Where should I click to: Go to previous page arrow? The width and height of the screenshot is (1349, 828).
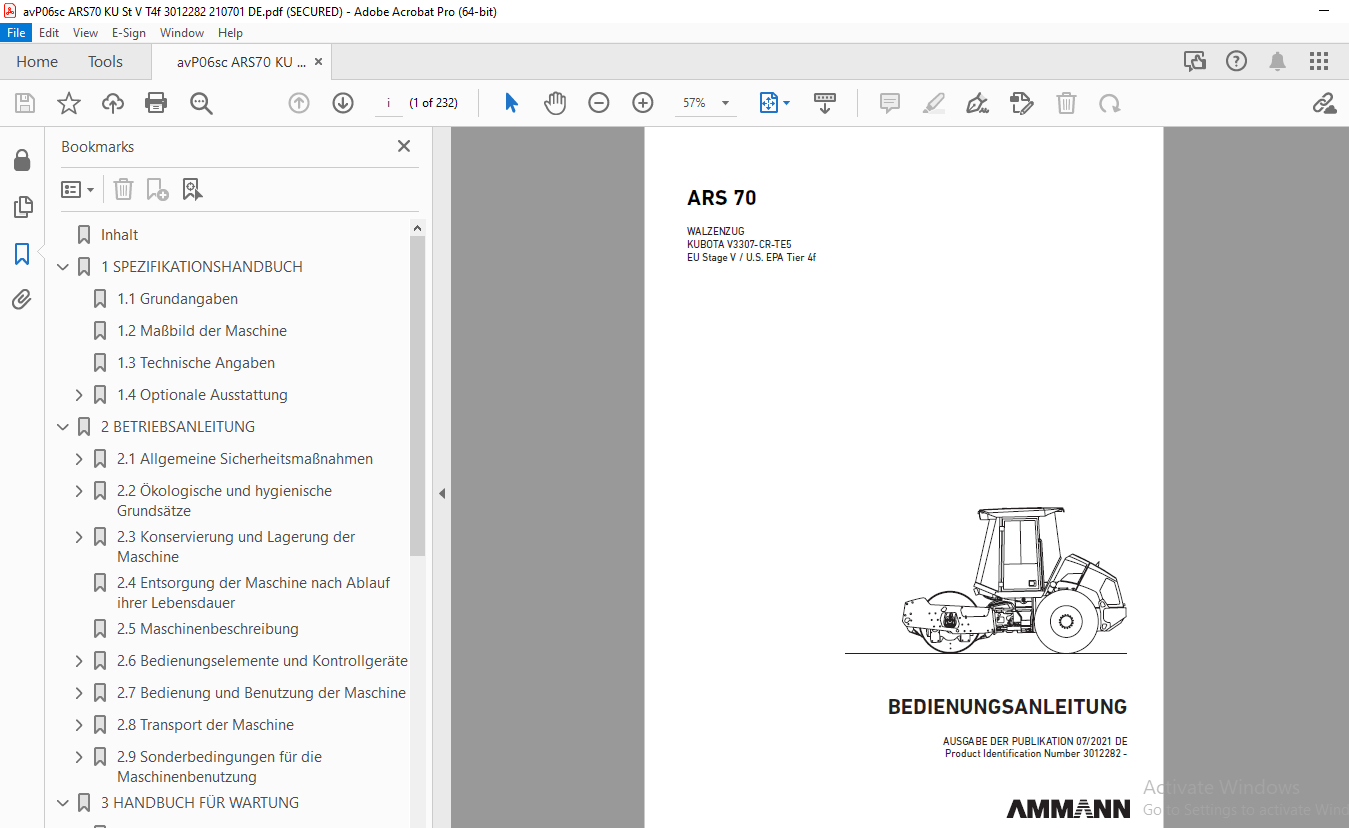coord(299,103)
